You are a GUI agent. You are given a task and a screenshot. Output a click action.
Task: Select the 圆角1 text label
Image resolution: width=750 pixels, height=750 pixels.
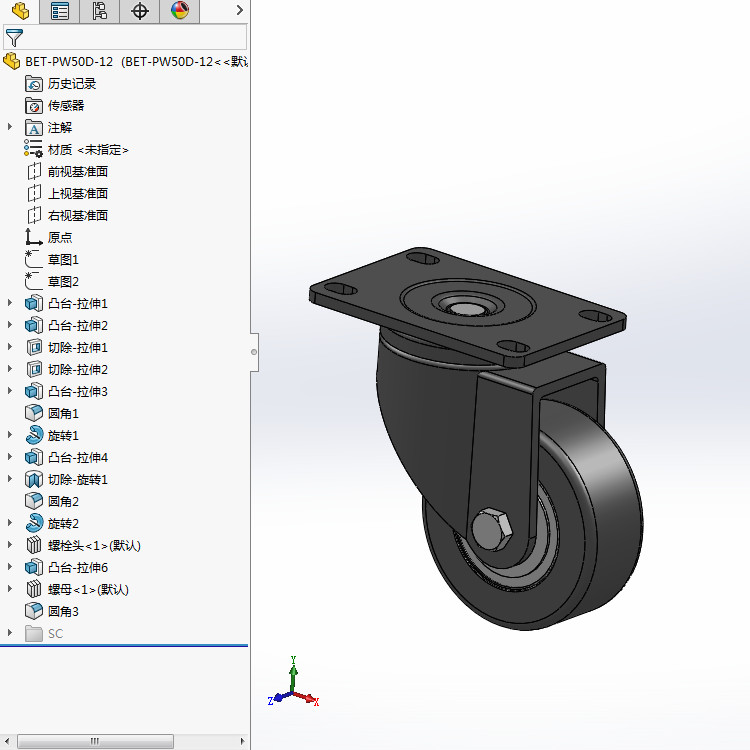[63, 413]
